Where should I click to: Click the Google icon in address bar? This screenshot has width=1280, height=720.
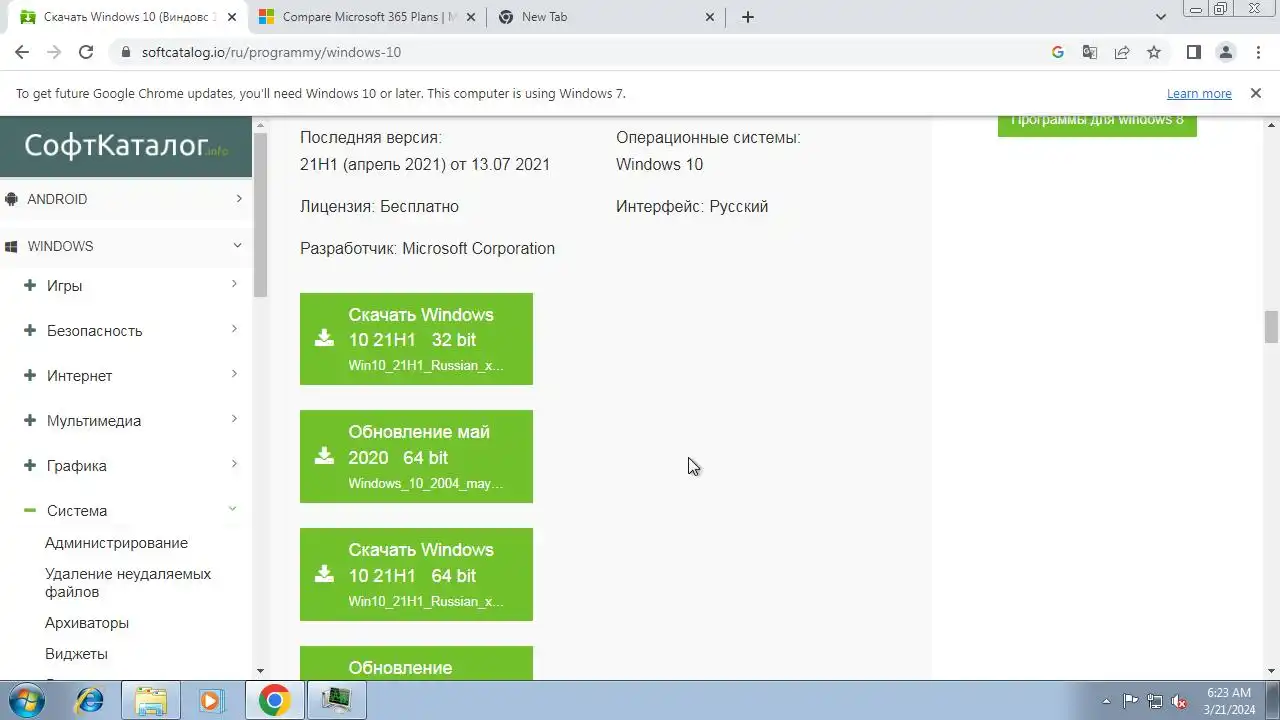[1058, 52]
